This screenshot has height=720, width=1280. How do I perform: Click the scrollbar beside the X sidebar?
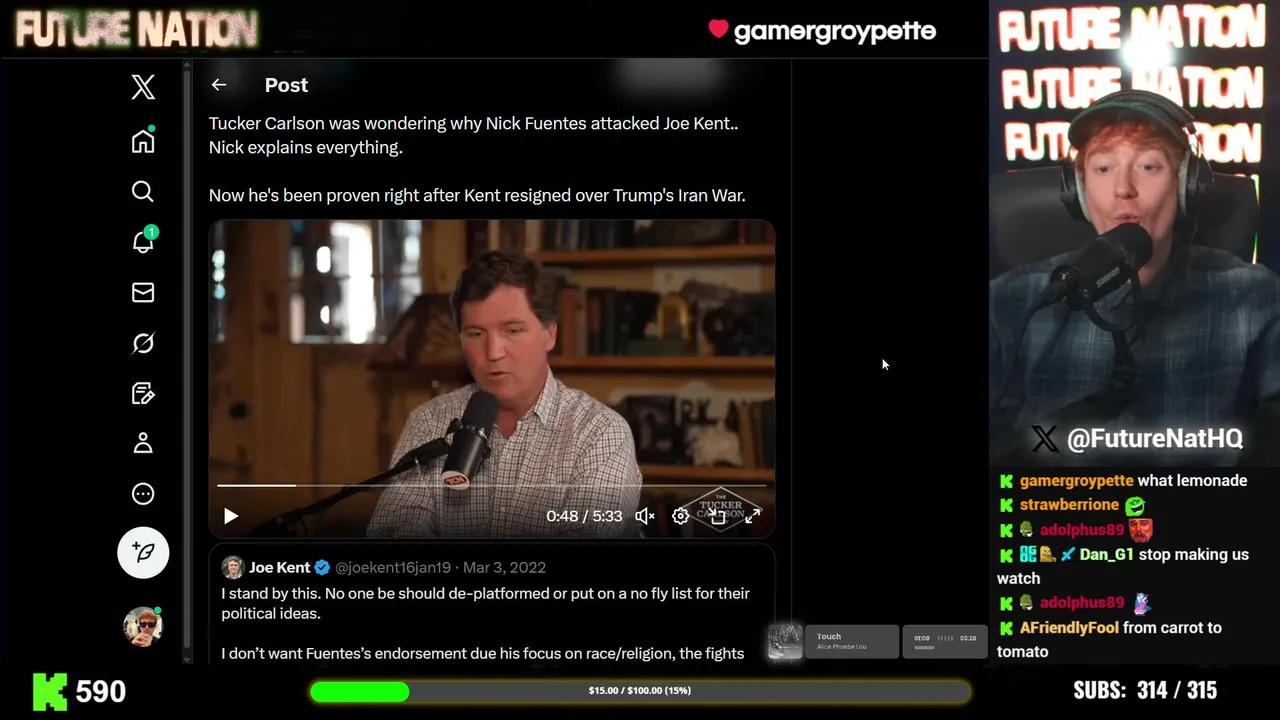tap(187, 360)
